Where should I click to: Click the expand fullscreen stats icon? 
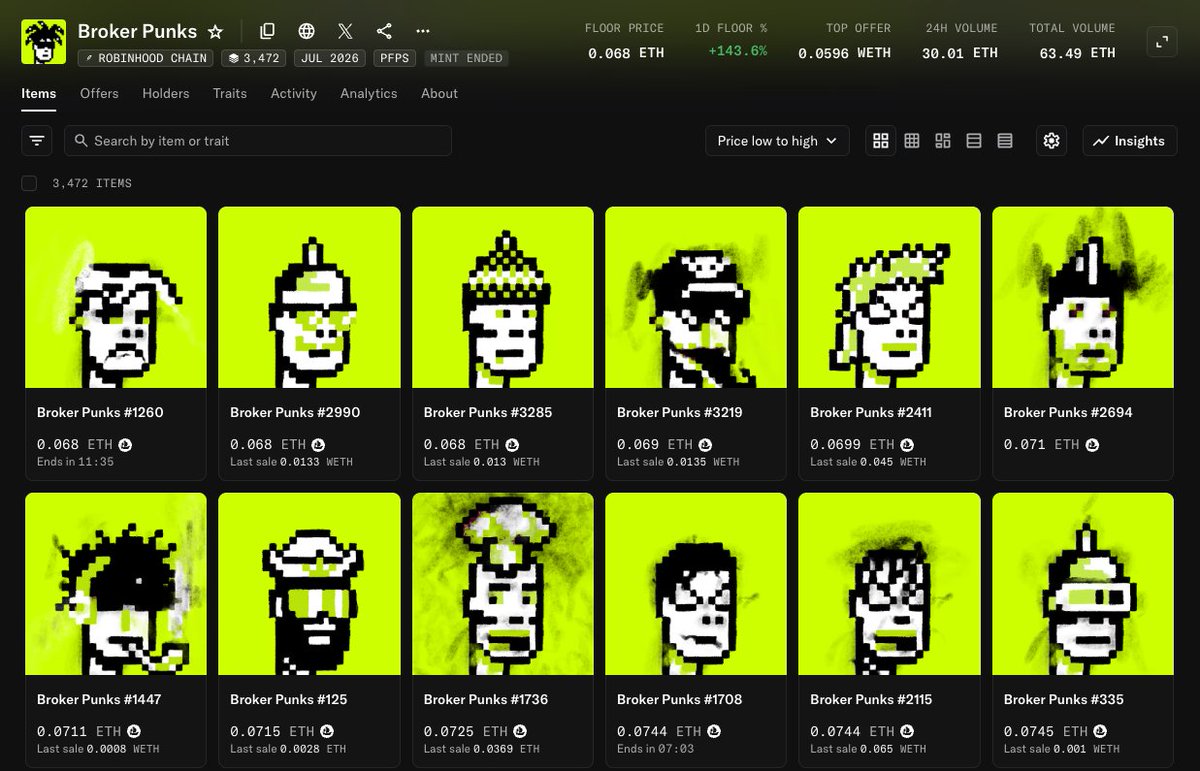(1161, 42)
